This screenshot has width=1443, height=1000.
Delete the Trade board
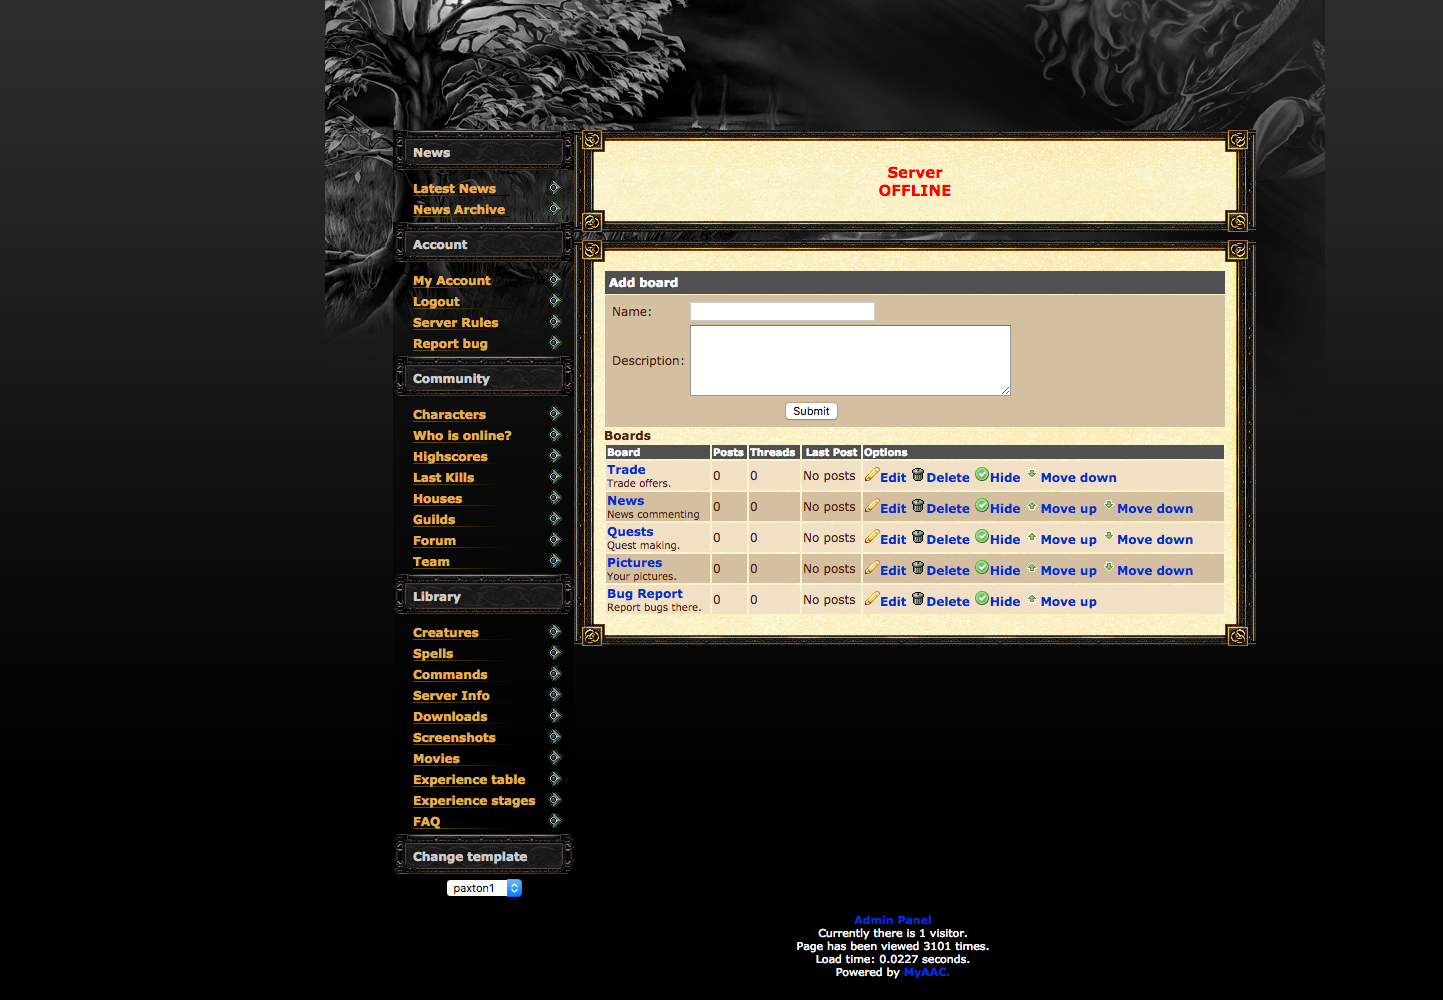pyautogui.click(x=947, y=477)
